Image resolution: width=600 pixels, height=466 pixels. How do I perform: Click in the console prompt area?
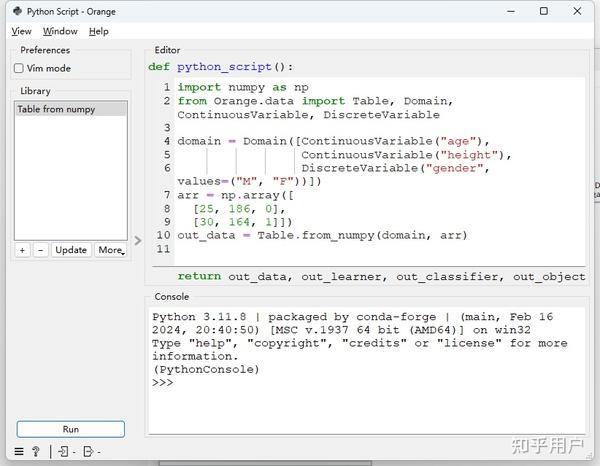(367, 383)
